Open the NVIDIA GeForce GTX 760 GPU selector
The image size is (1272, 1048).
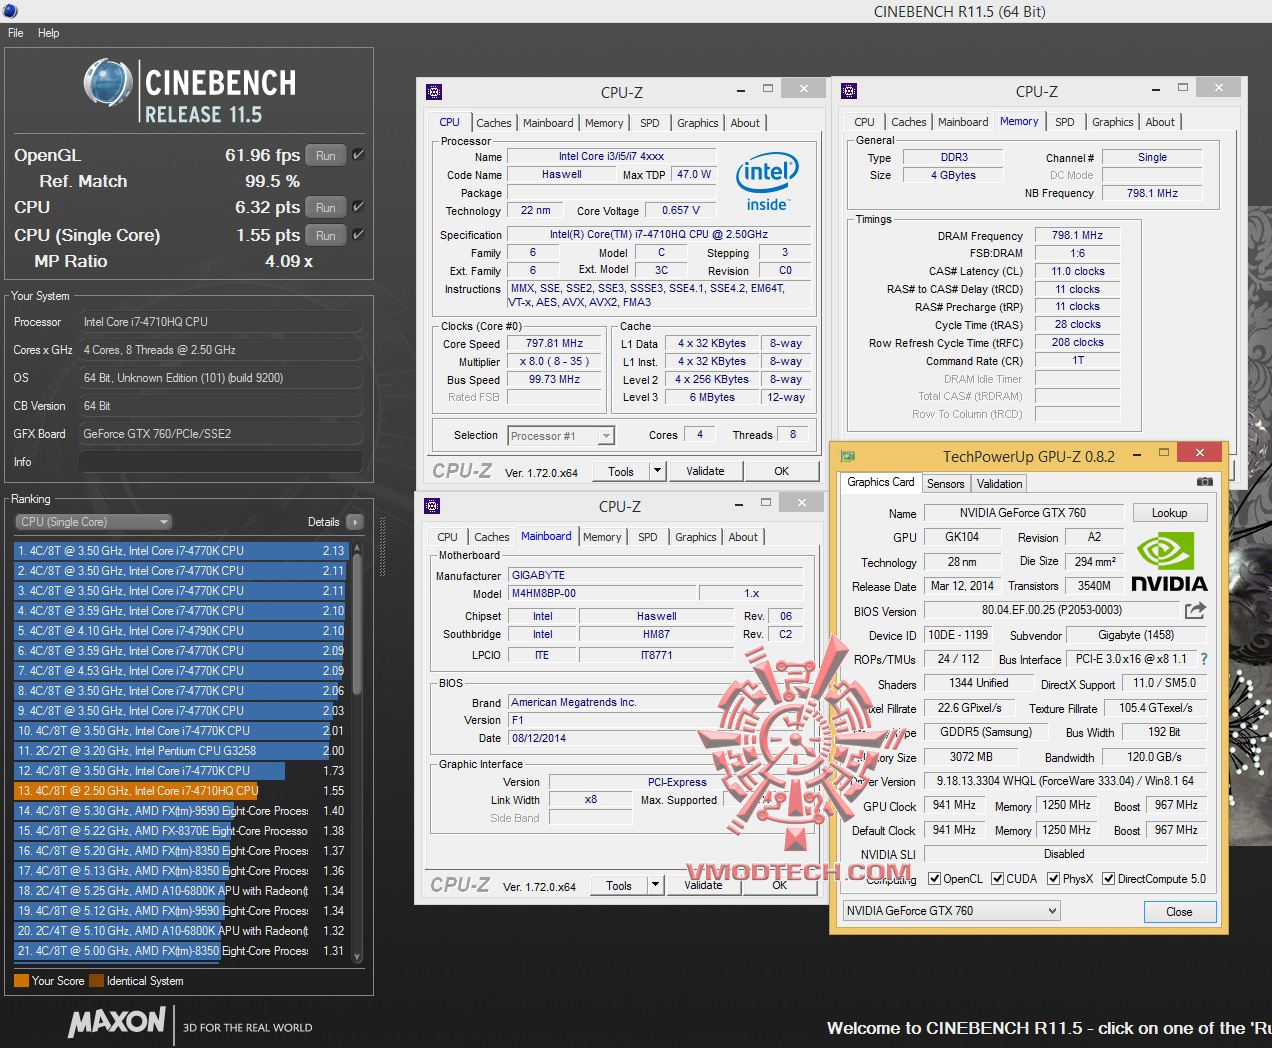[x=950, y=911]
